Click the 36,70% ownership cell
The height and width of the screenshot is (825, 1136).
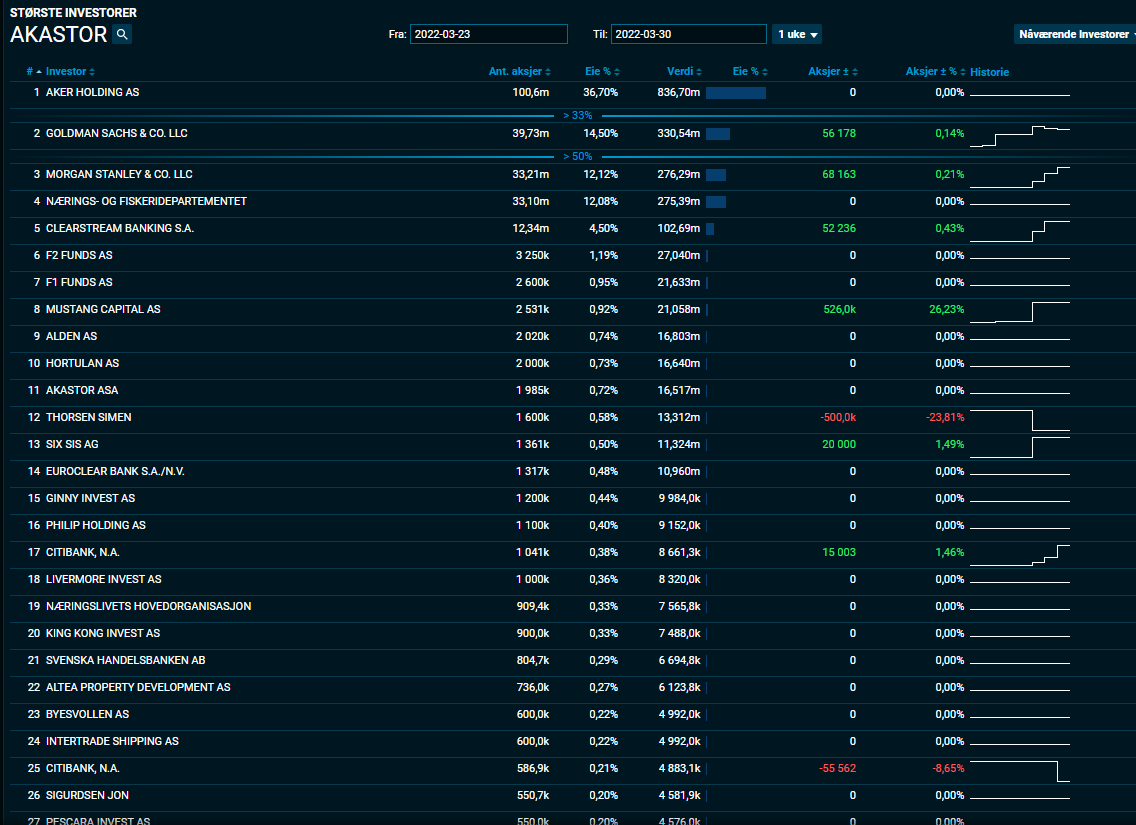(x=601, y=92)
